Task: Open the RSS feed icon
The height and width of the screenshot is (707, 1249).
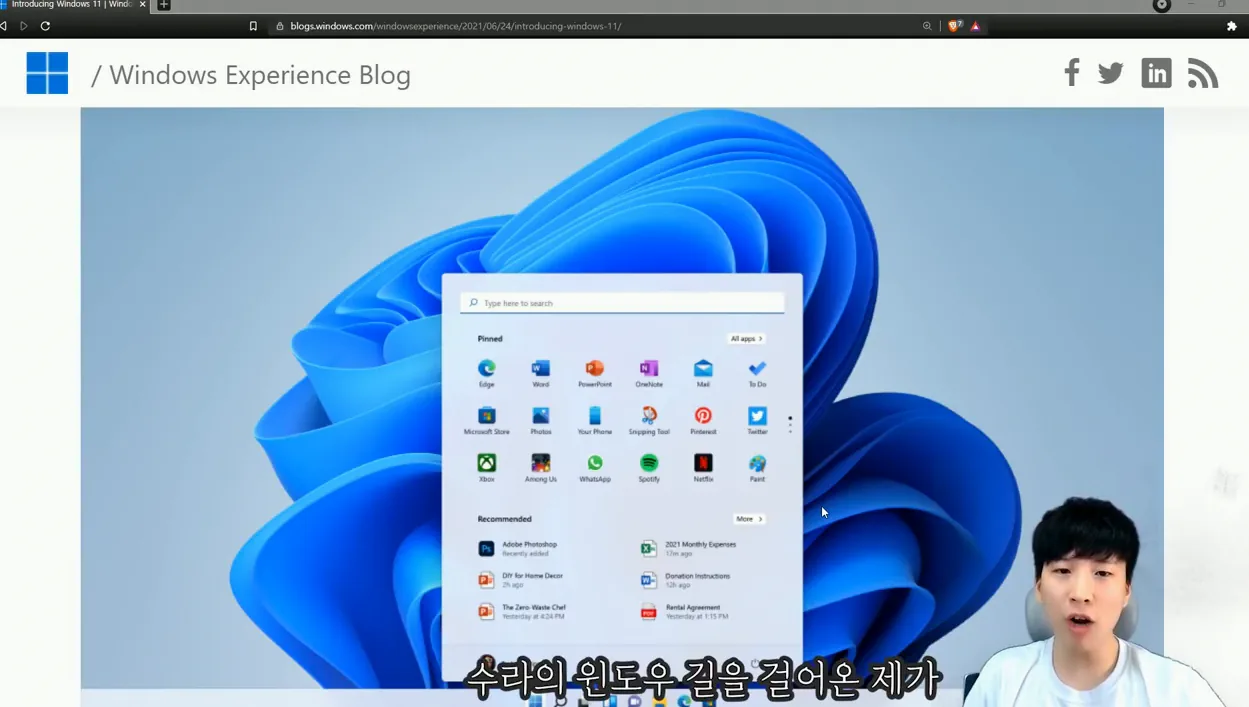Action: pos(1203,73)
